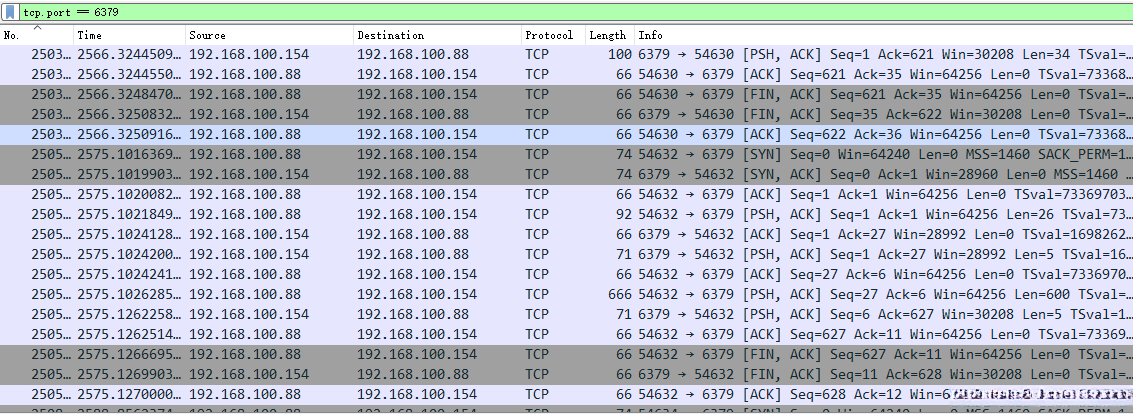Sort packets by the No. column header
This screenshot has width=1133, height=414.
tap(37, 35)
